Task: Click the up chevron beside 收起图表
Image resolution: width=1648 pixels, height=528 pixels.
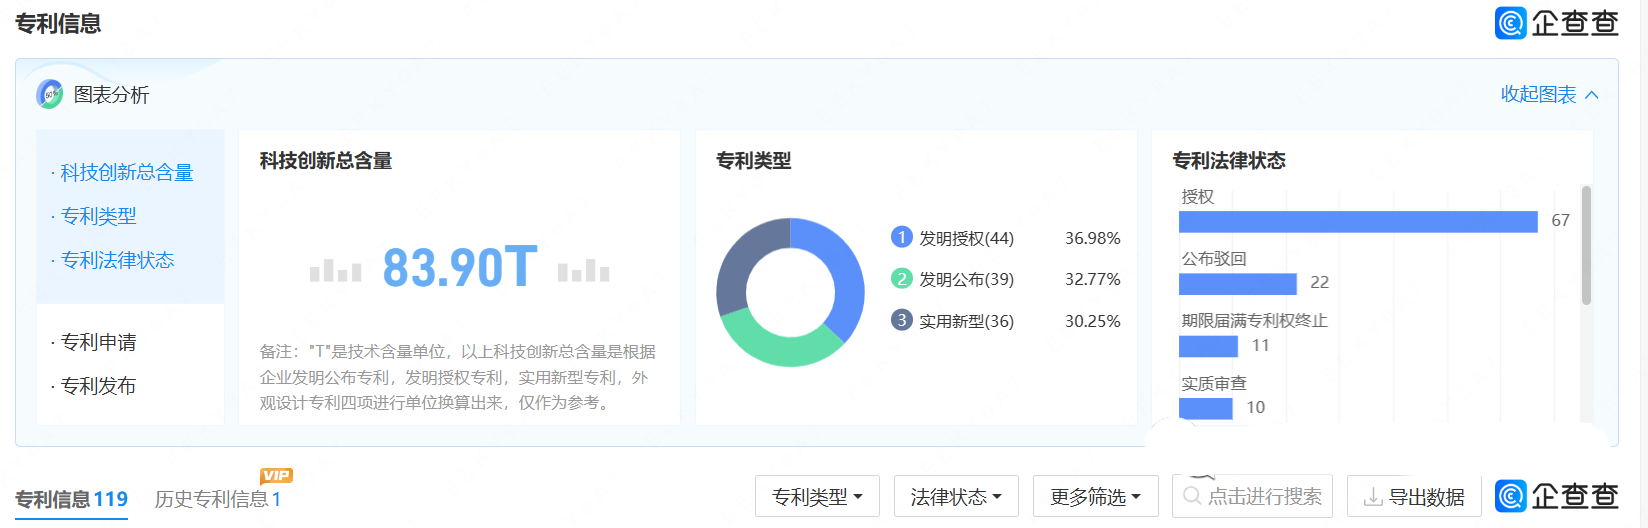Action: coord(1592,95)
